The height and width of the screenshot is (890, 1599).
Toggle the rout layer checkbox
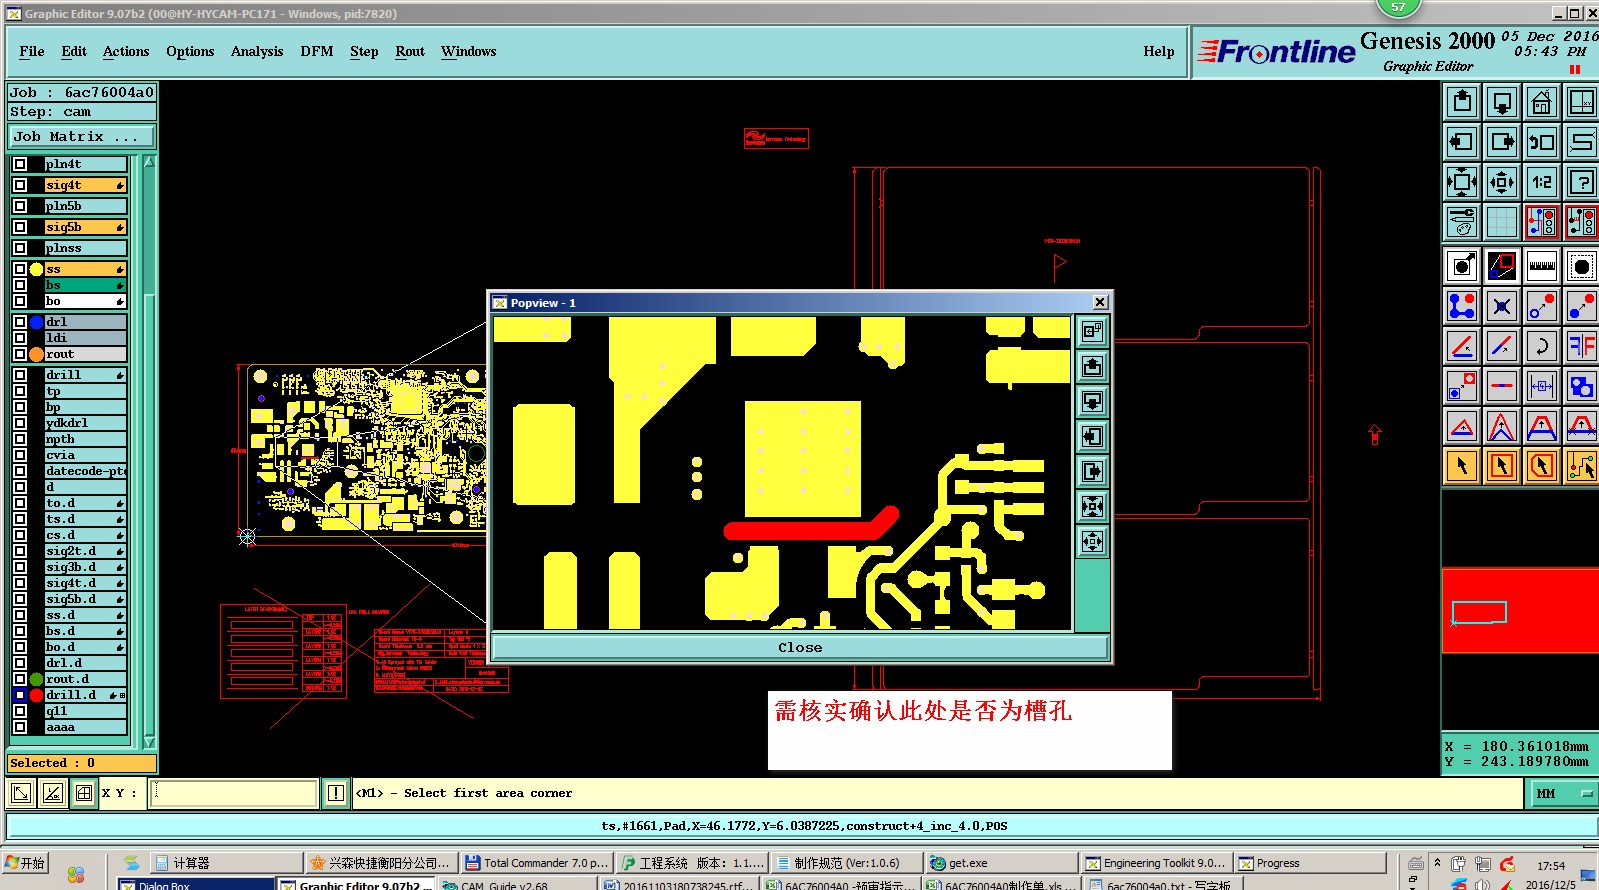[x=20, y=354]
